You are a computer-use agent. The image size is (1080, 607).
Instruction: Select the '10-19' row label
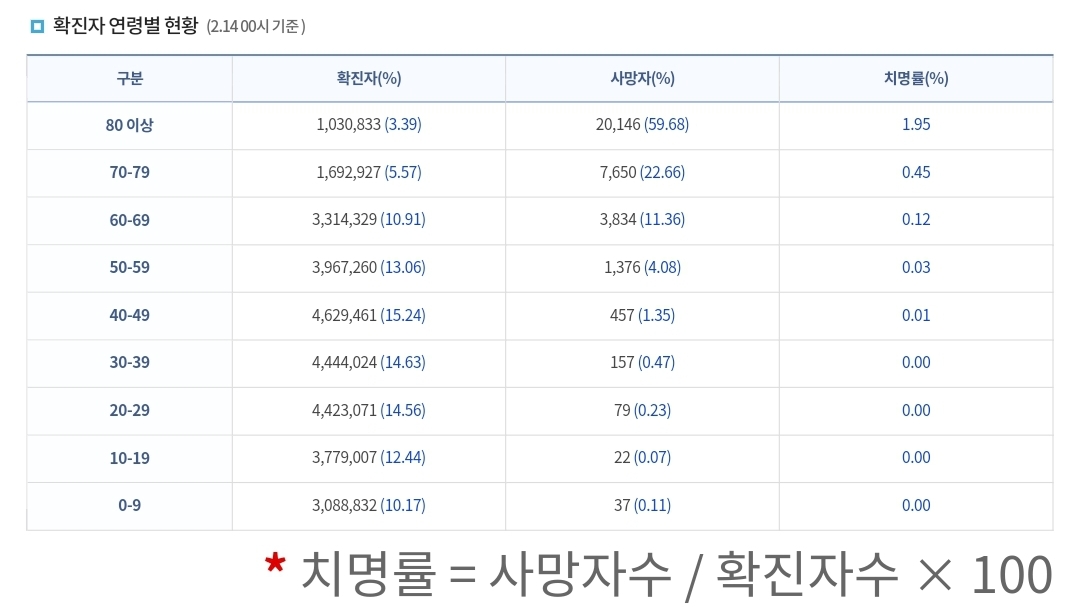coord(129,458)
